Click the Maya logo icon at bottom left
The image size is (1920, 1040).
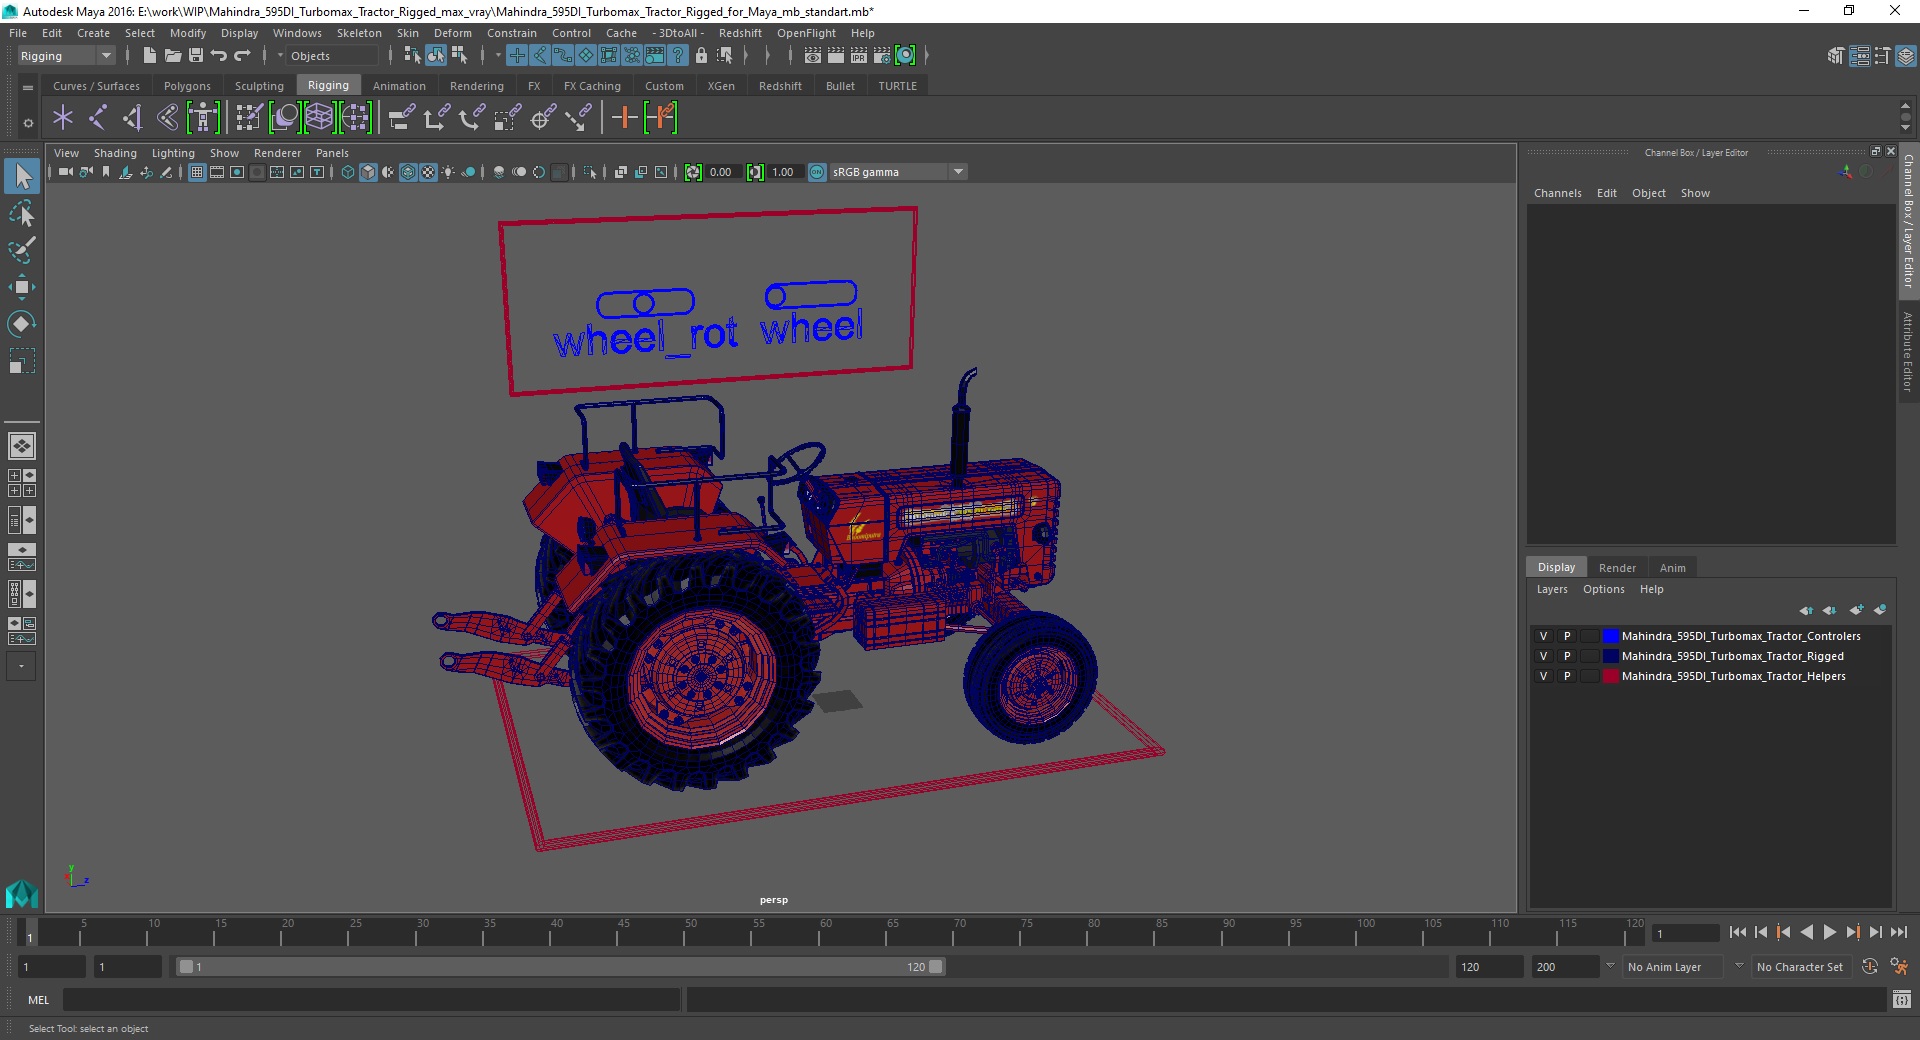[x=22, y=893]
